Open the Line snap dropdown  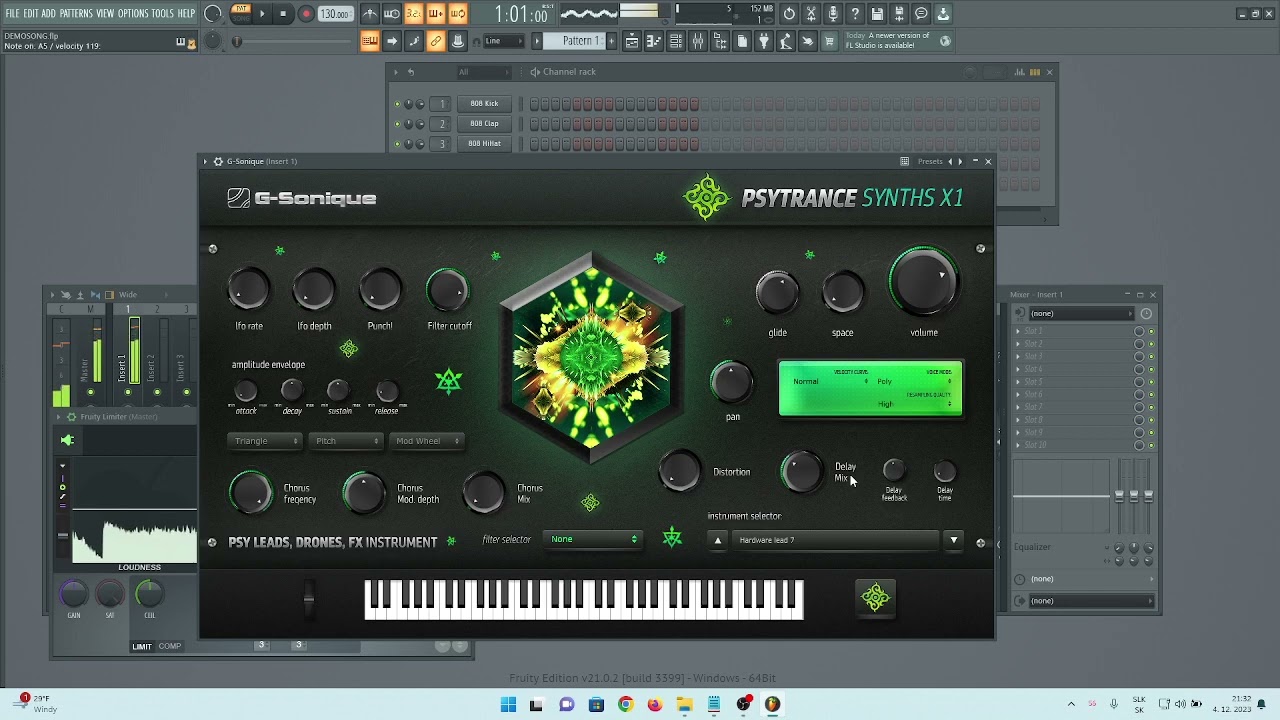(x=503, y=41)
